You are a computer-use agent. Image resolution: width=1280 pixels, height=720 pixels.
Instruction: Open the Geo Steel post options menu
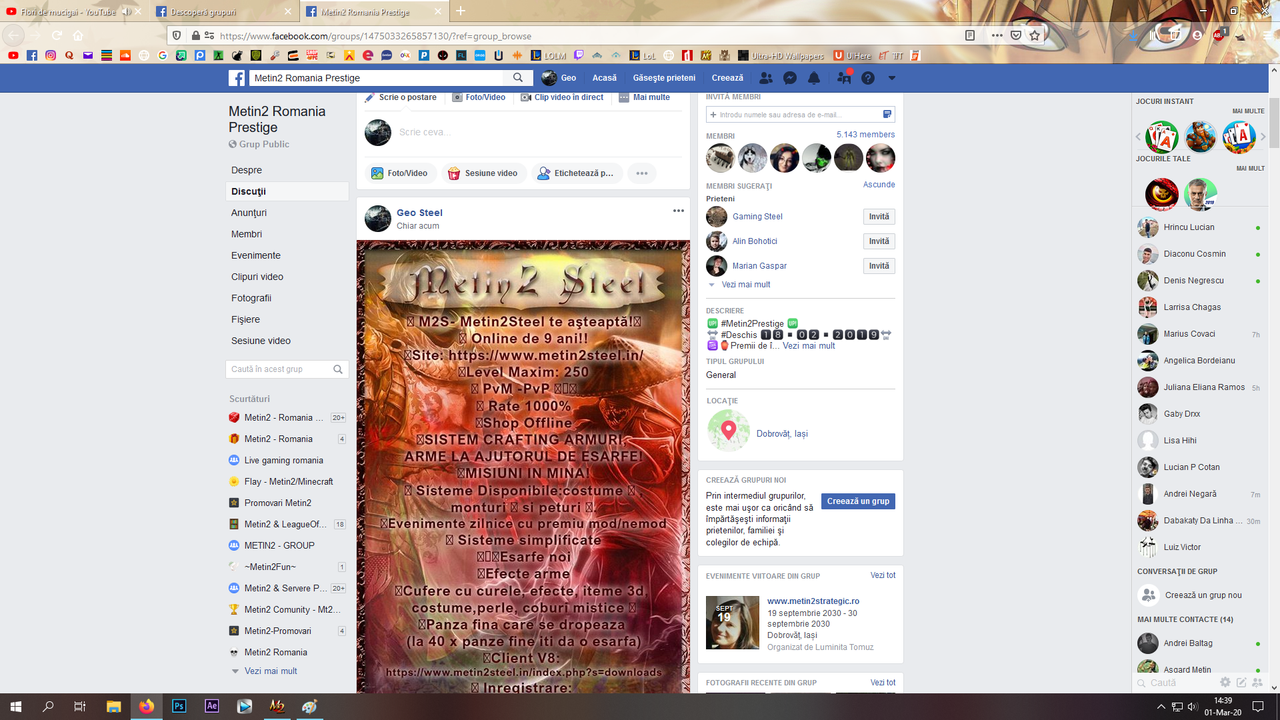(678, 211)
